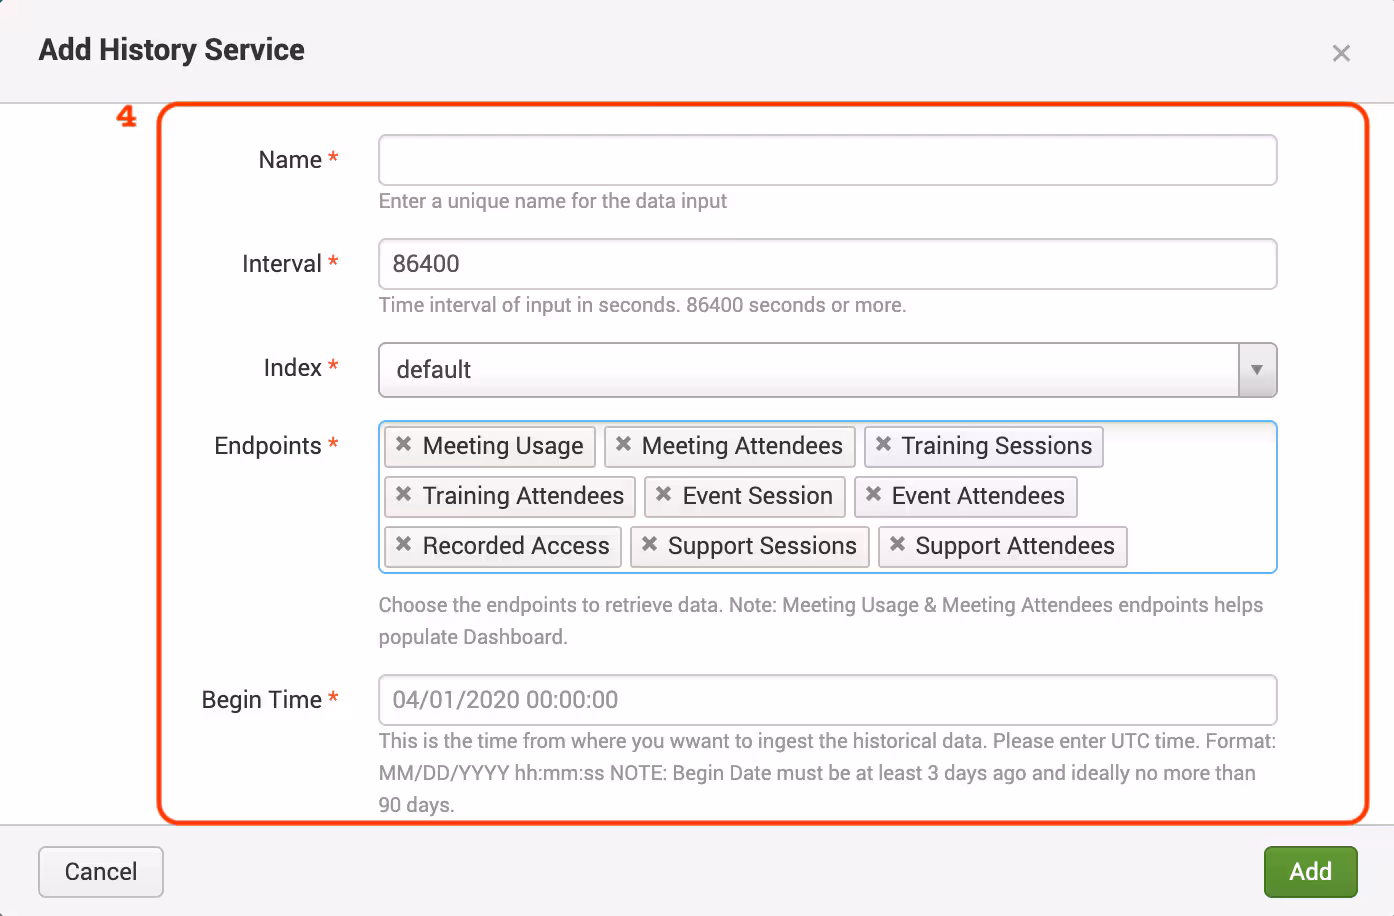
Task: Remove the Meeting Usage endpoint tag
Action: pyautogui.click(x=404, y=444)
